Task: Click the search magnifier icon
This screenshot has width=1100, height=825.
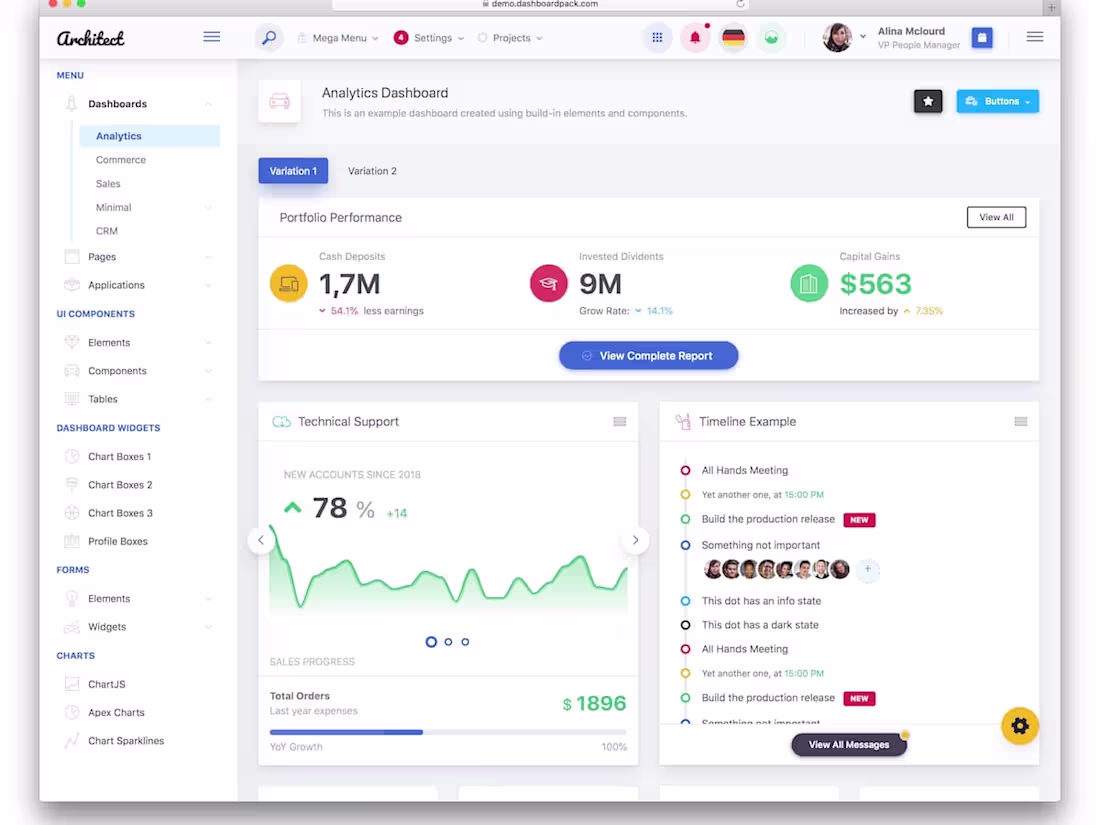Action: click(x=268, y=37)
